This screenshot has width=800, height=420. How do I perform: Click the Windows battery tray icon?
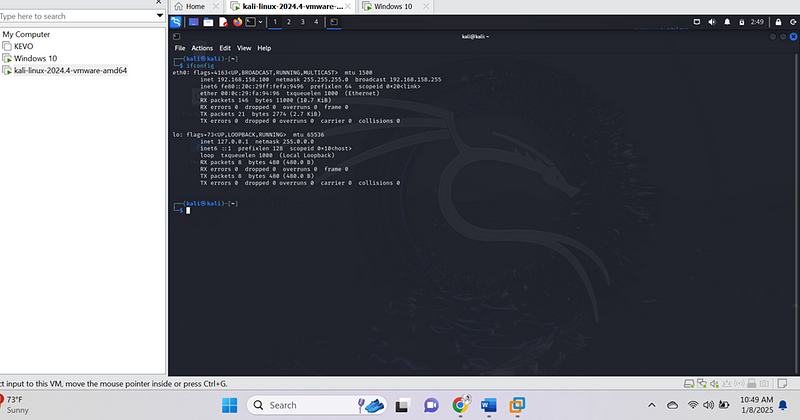(x=723, y=405)
